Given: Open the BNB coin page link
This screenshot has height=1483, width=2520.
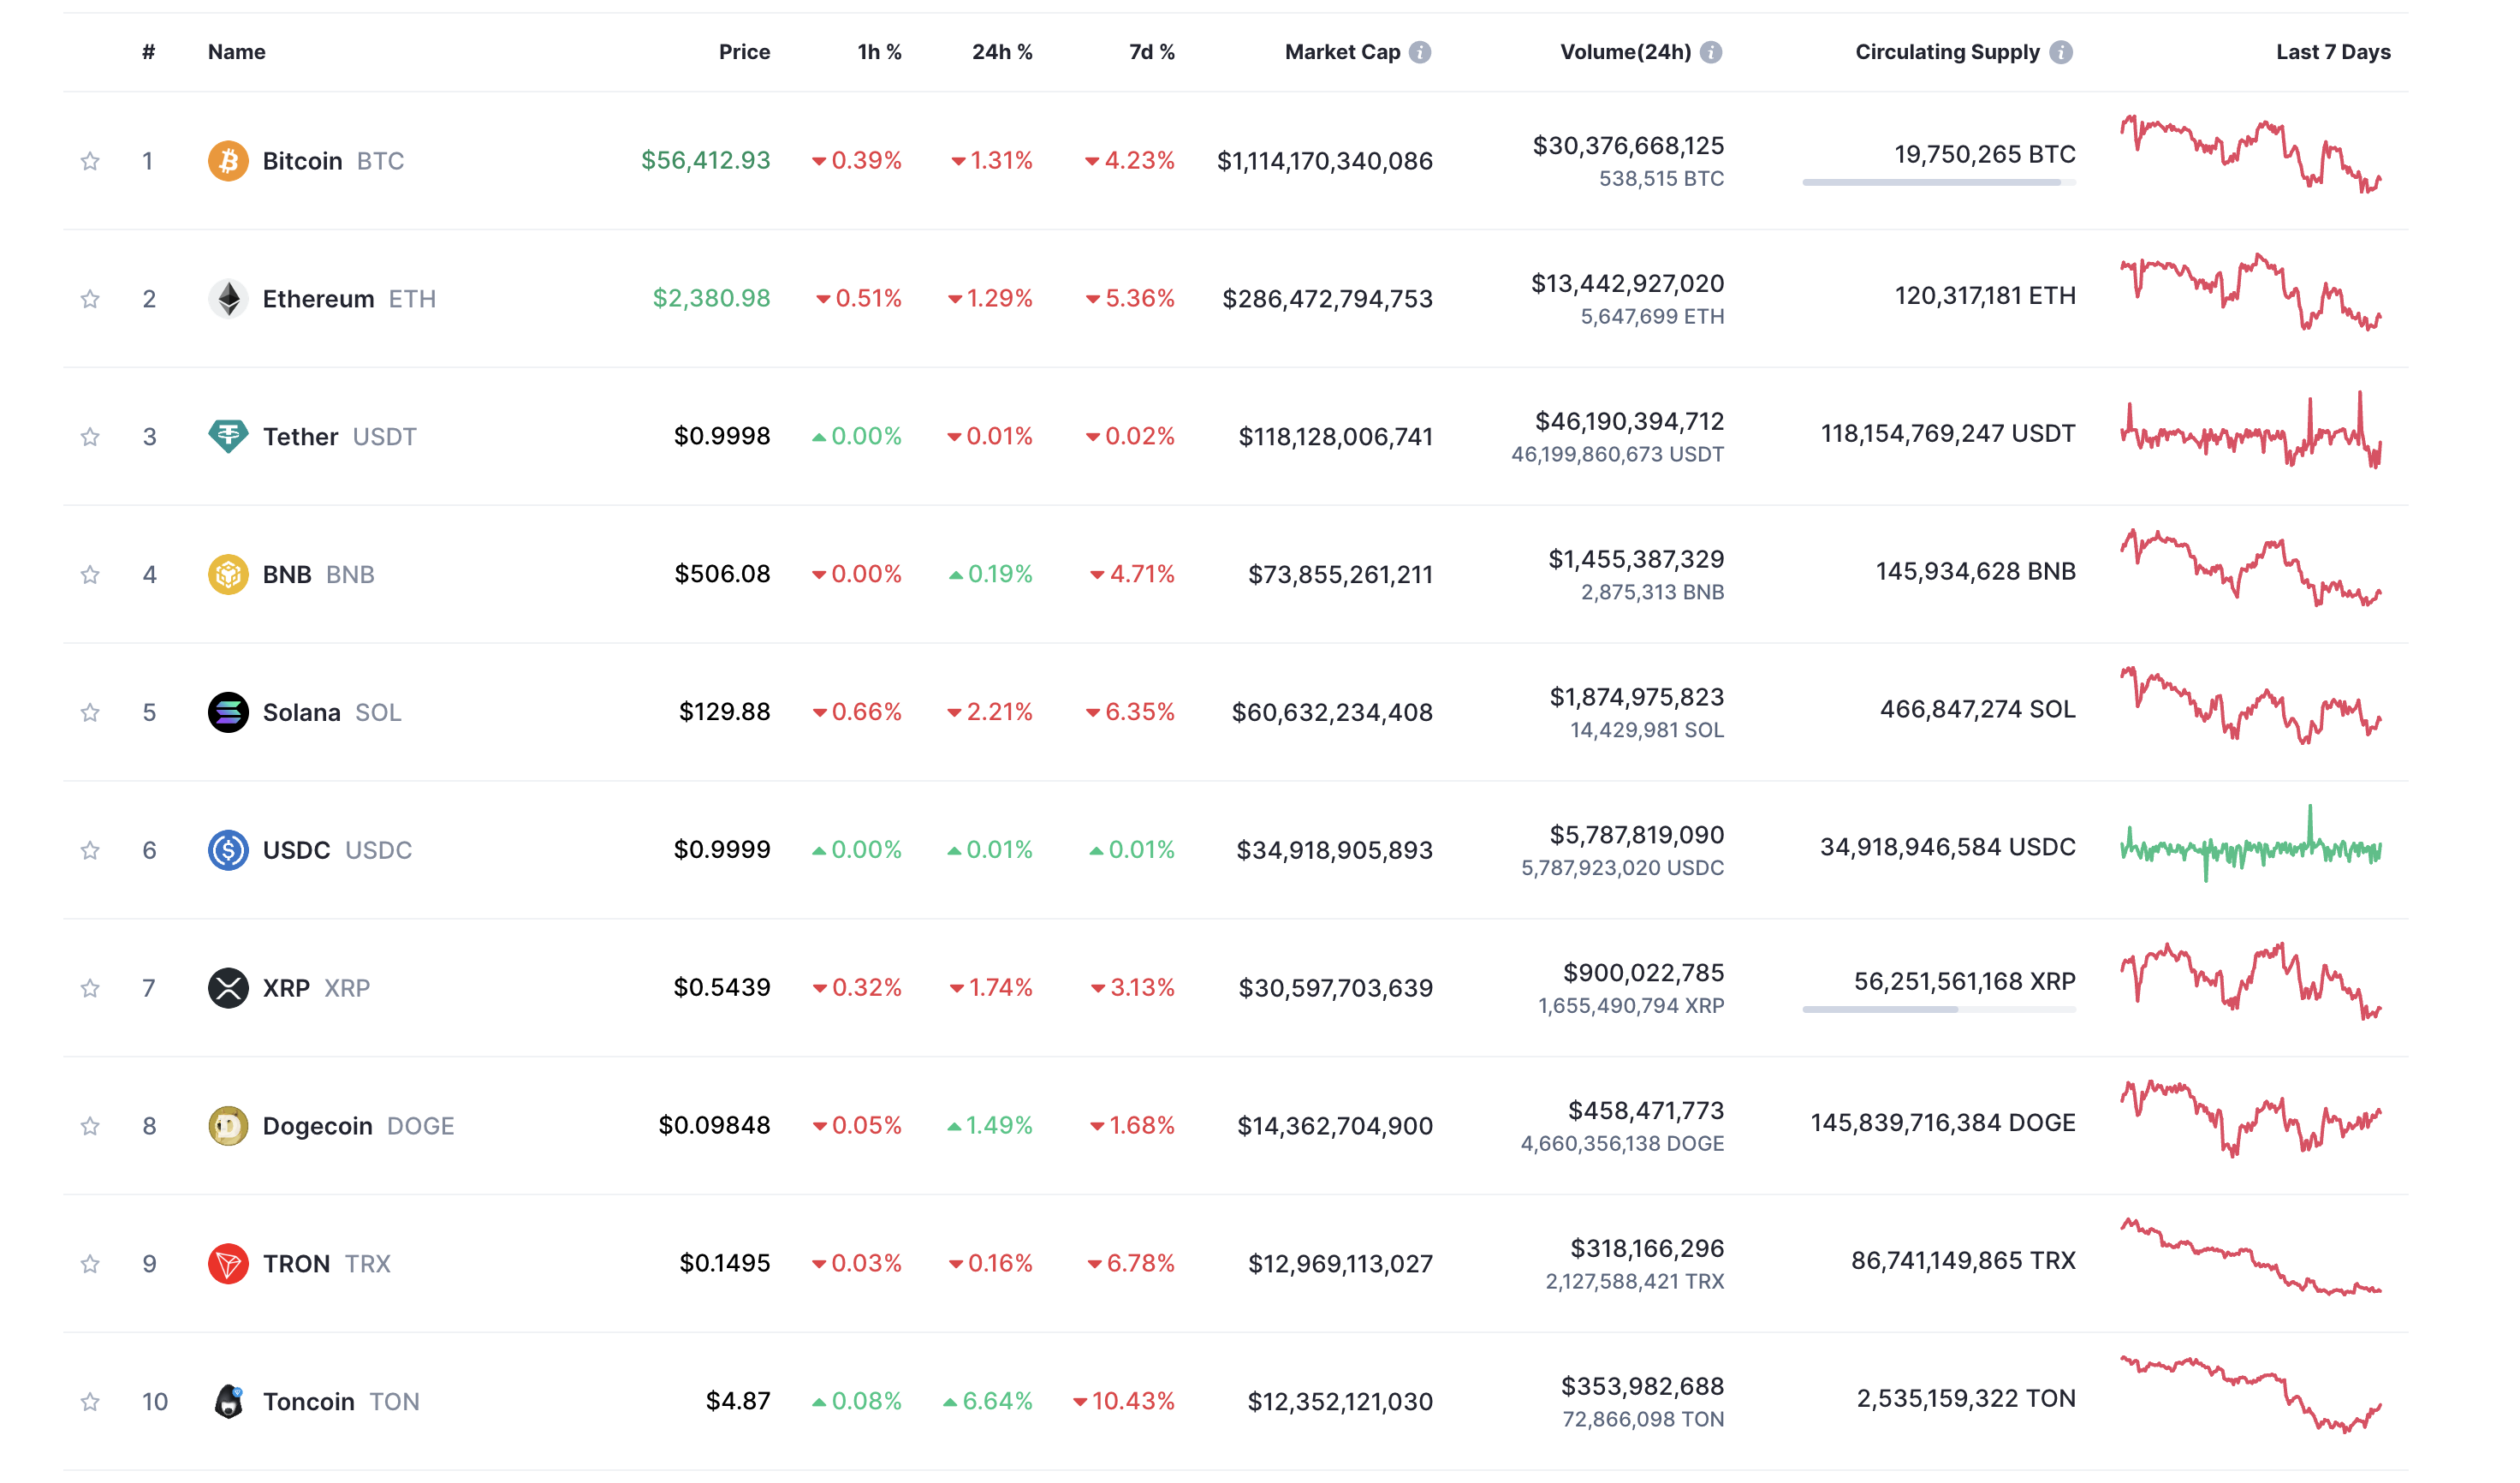Looking at the screenshot, I should pyautogui.click(x=287, y=574).
